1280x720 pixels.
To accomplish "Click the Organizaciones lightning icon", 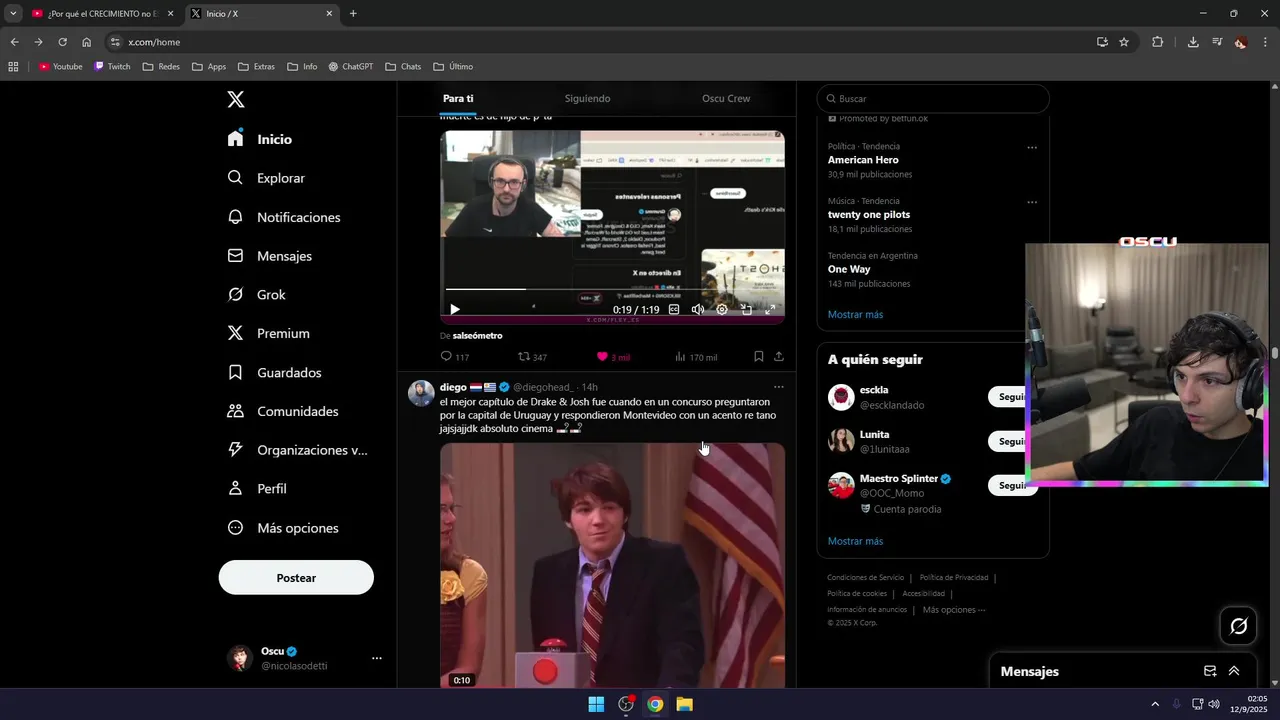I will [x=235, y=450].
